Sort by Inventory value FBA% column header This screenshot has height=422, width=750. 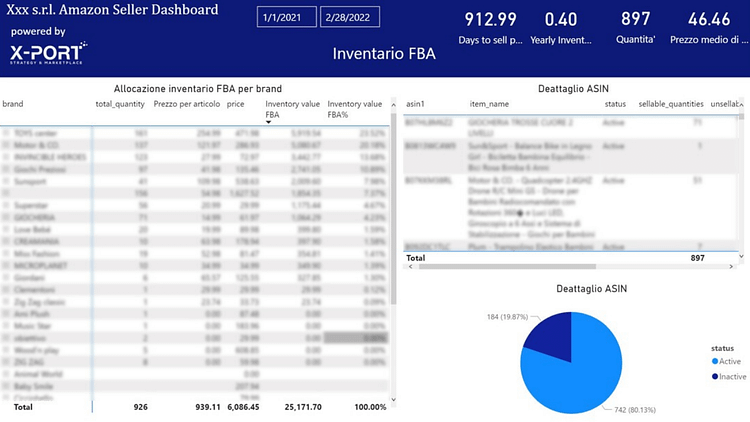click(x=354, y=109)
